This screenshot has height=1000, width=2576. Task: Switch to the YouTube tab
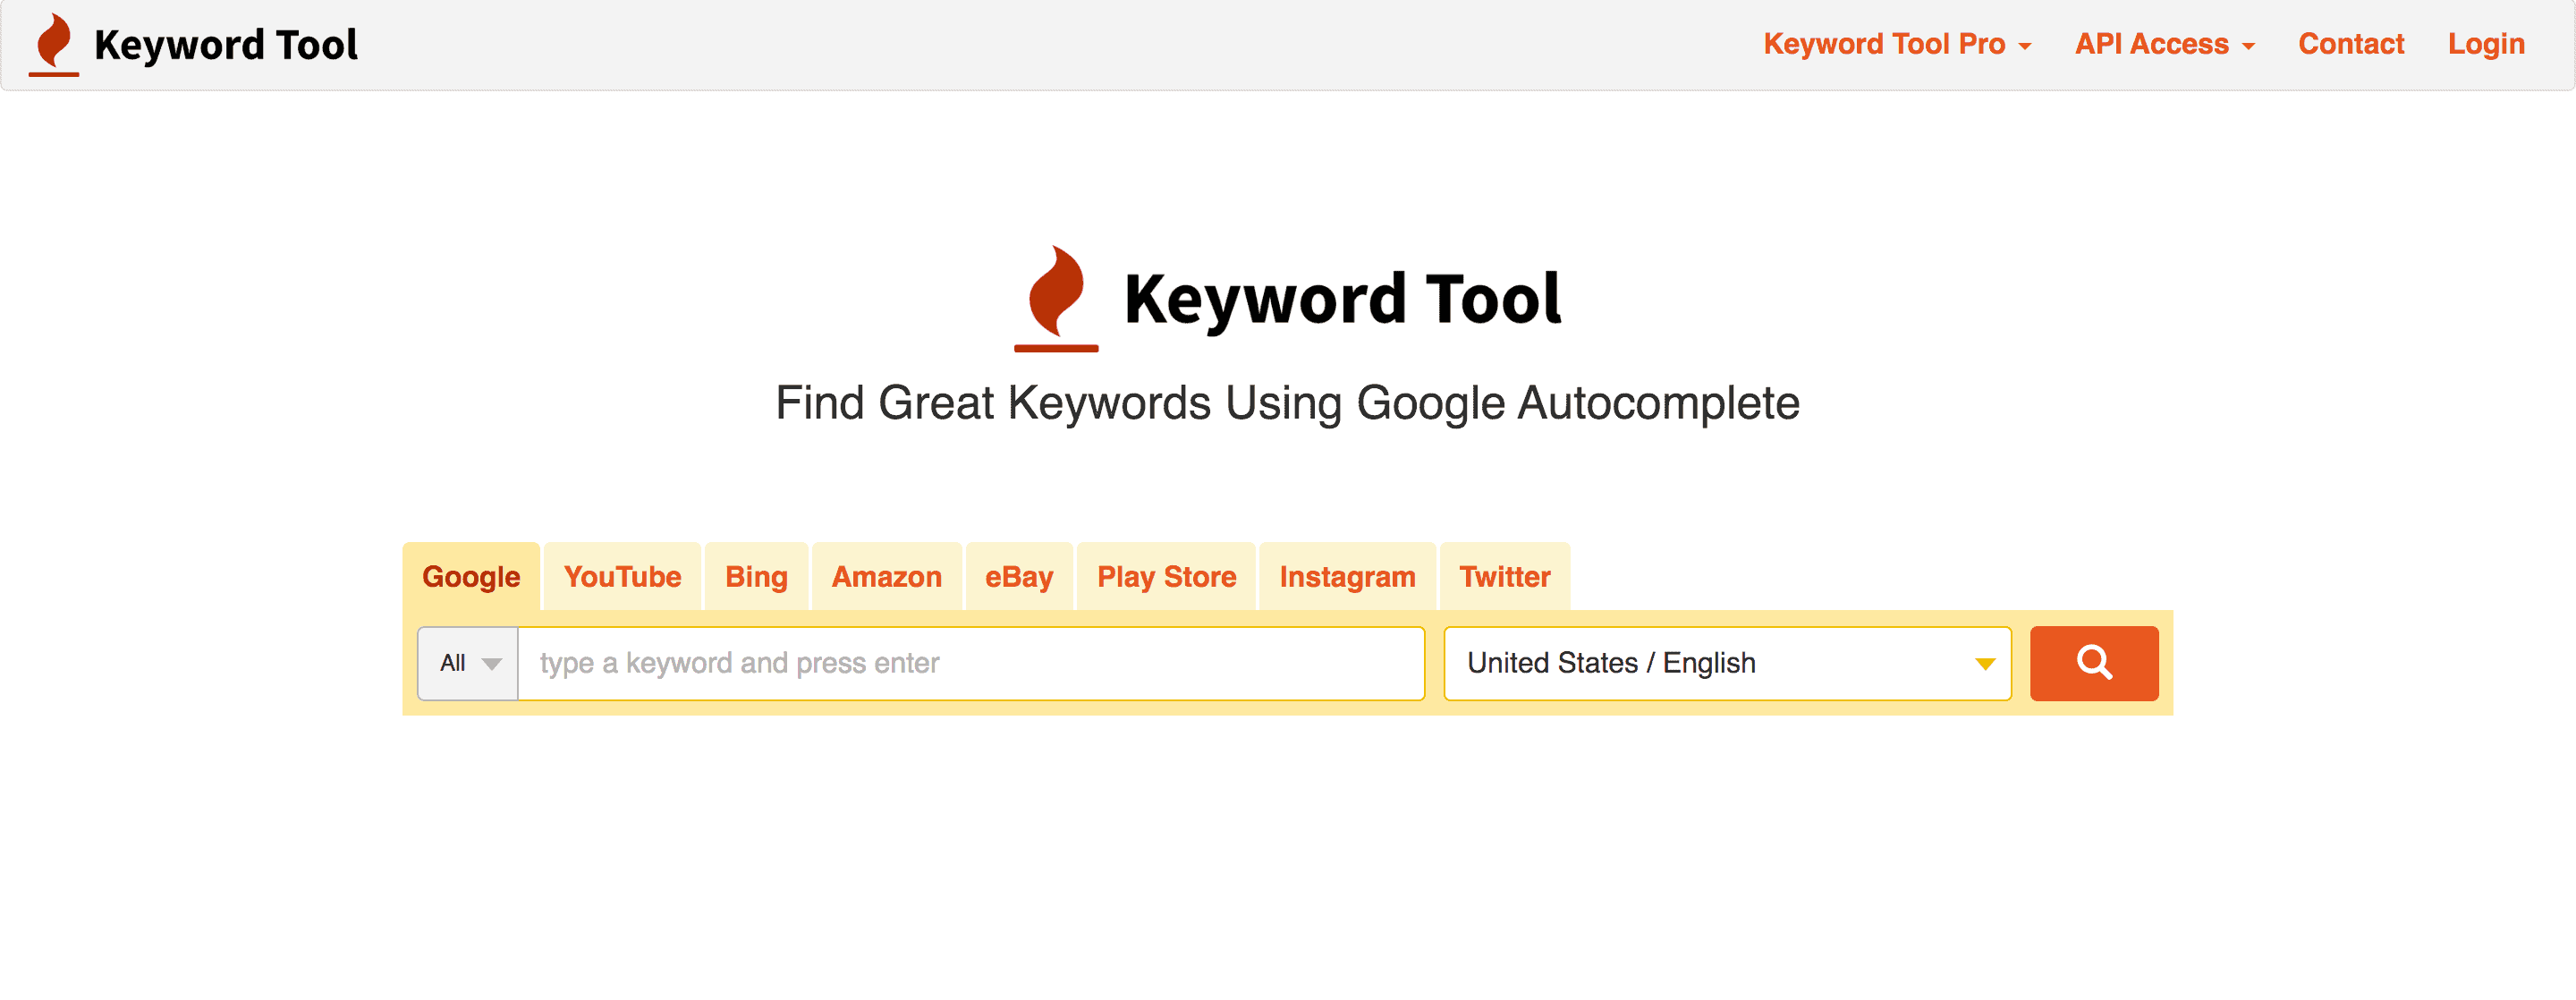pos(622,577)
